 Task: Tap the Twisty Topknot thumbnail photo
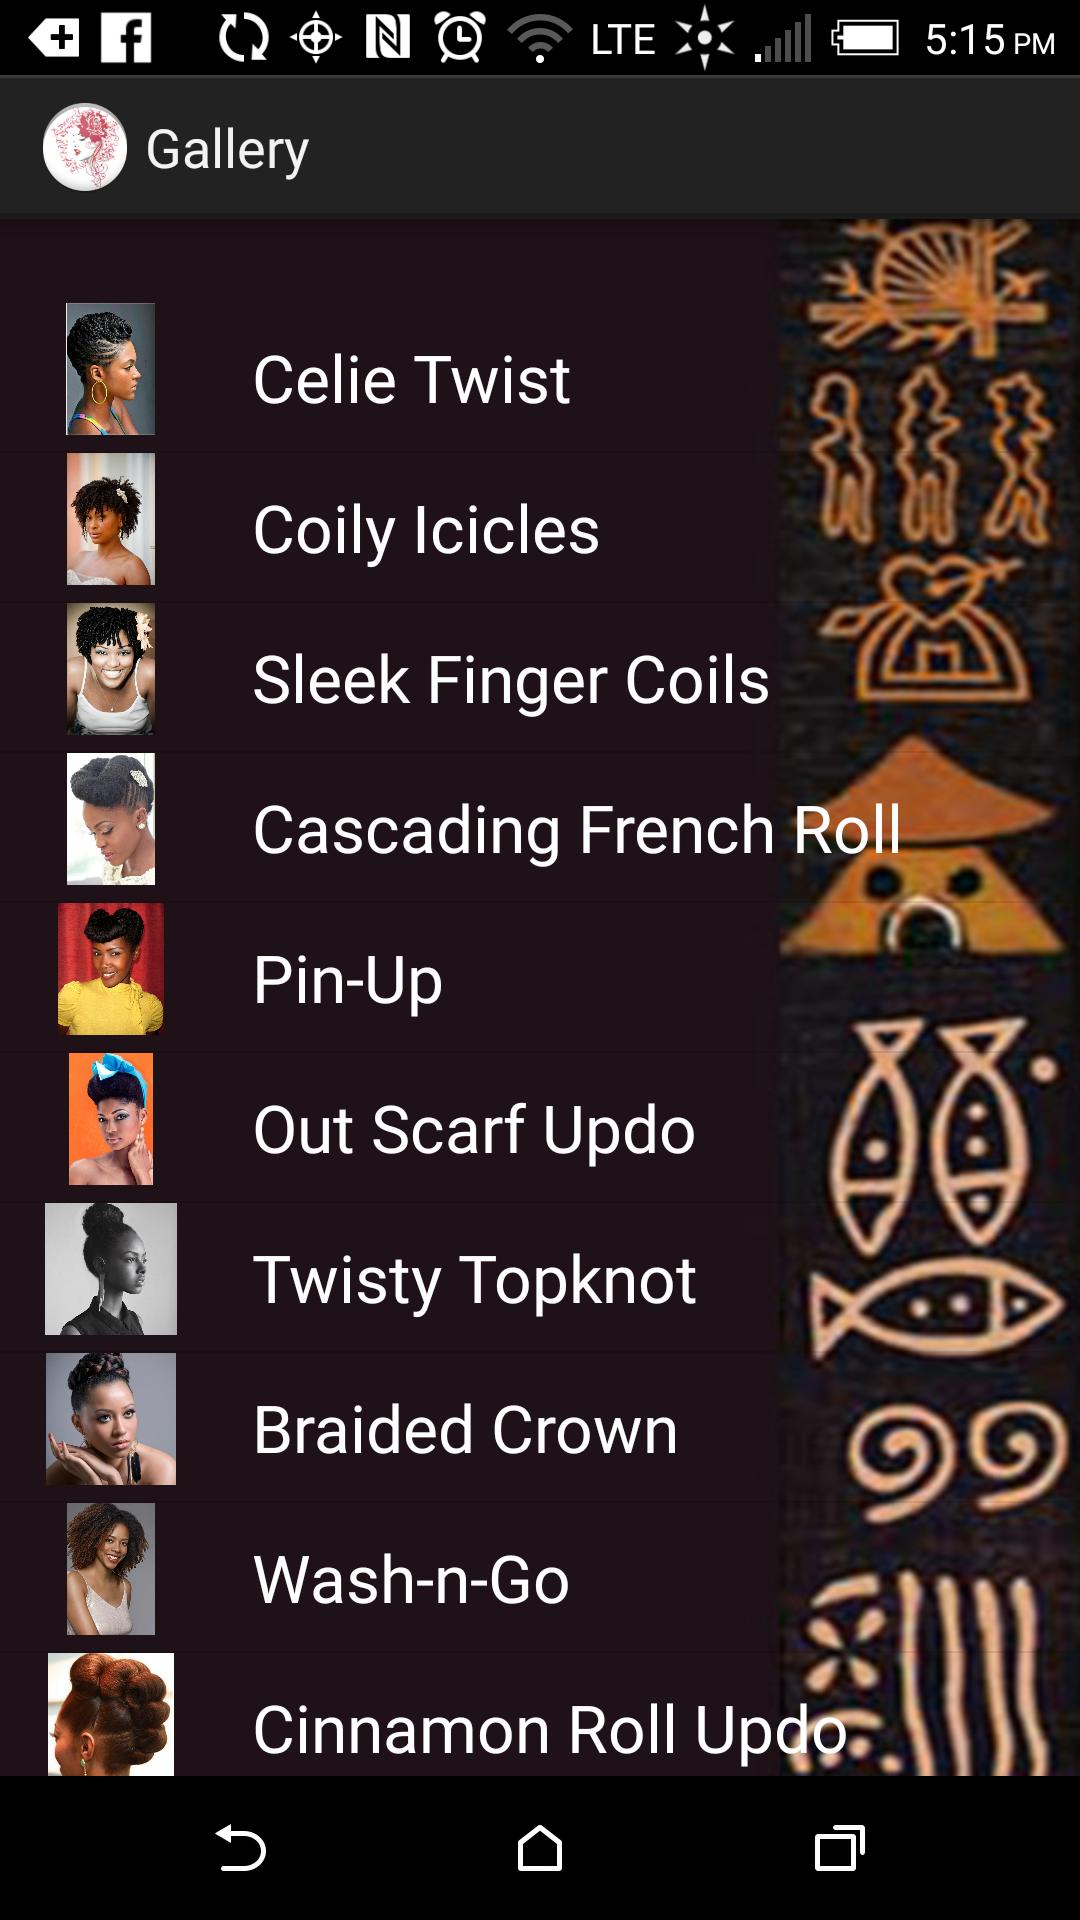point(111,1269)
